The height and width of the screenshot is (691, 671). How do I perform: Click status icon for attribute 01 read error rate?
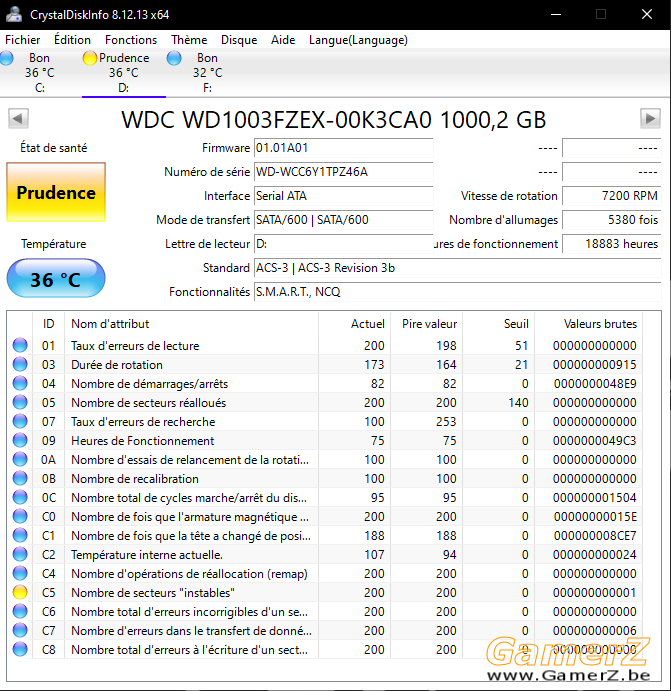pos(20,345)
